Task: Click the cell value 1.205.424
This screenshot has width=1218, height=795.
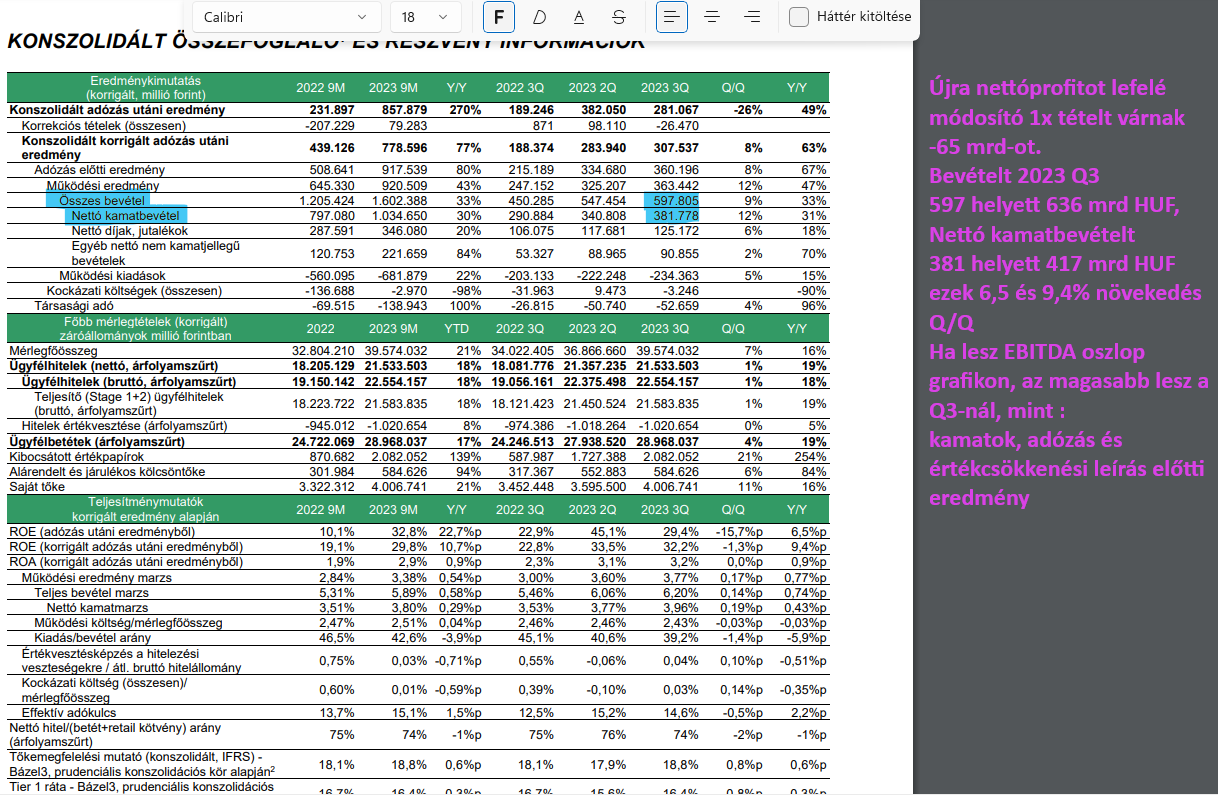Action: 328,201
